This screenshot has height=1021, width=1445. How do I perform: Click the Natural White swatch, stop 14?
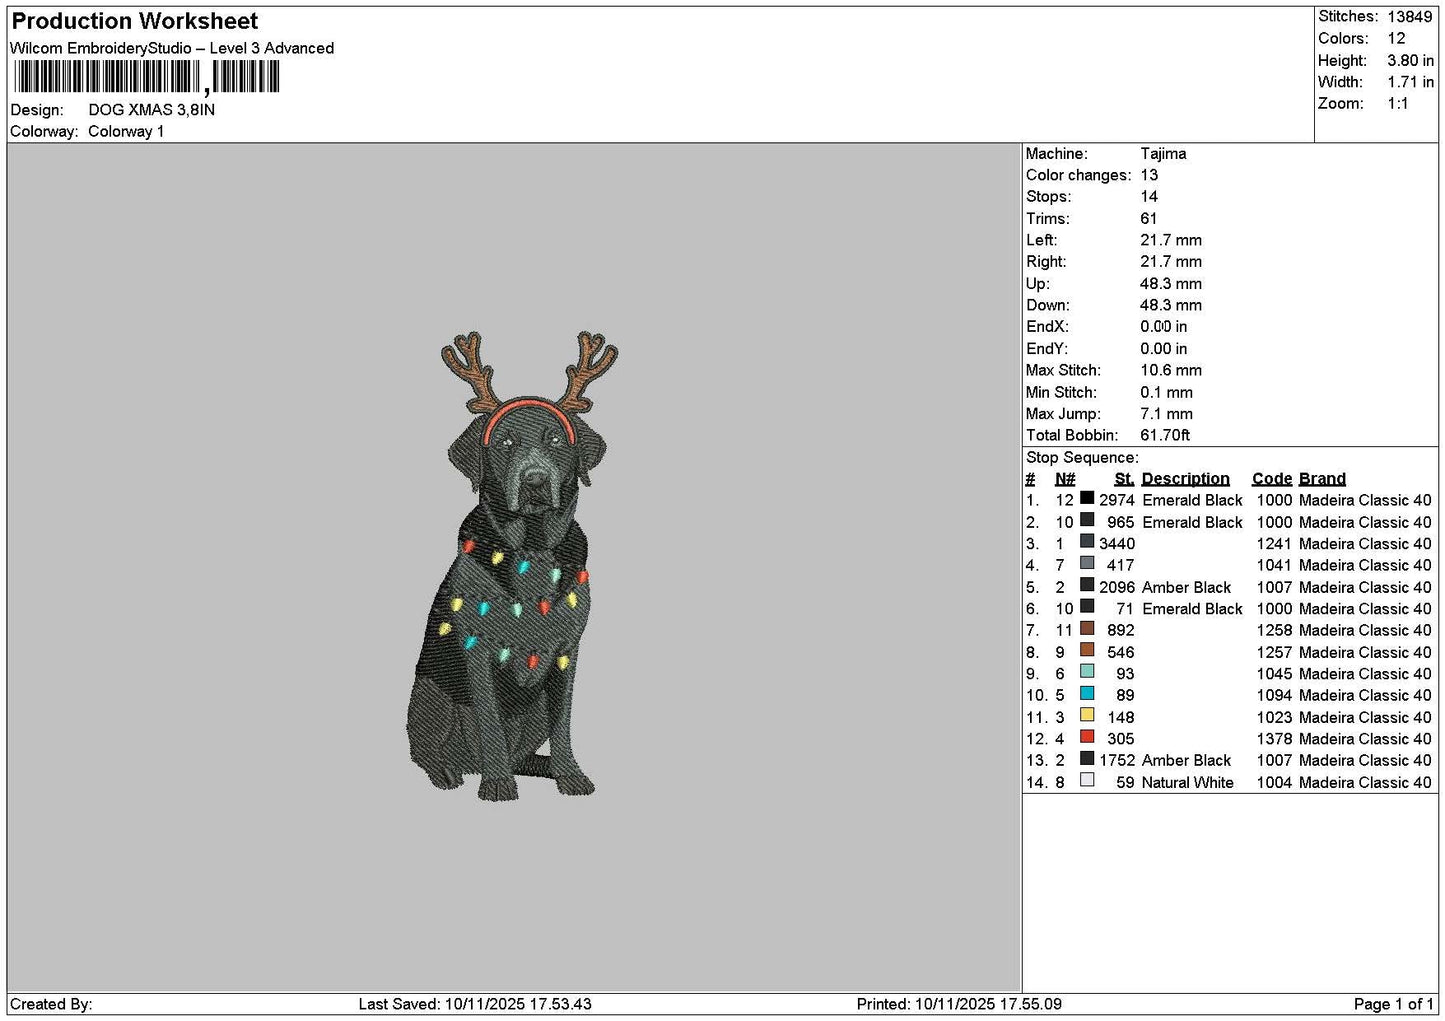coord(1087,780)
